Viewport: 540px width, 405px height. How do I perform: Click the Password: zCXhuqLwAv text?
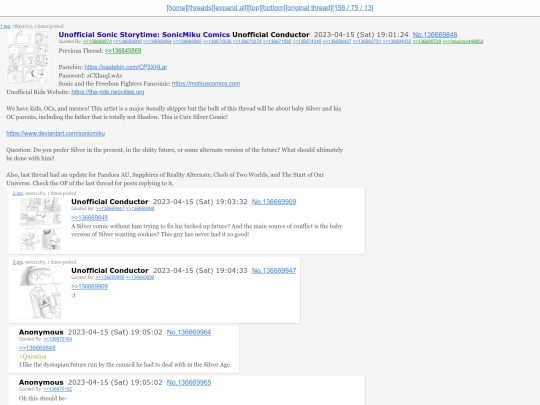click(x=91, y=75)
